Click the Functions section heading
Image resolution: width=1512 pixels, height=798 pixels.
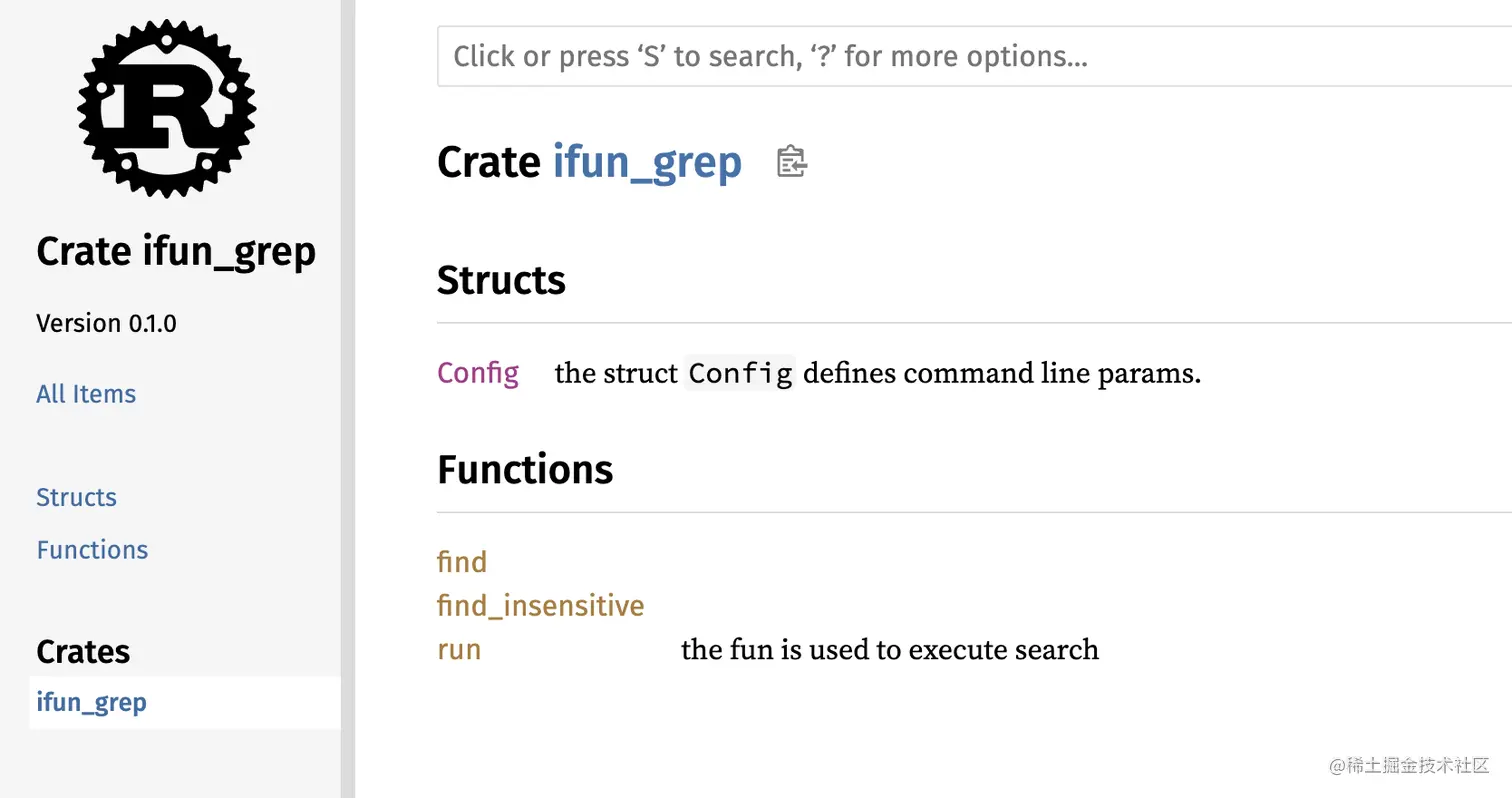tap(525, 469)
